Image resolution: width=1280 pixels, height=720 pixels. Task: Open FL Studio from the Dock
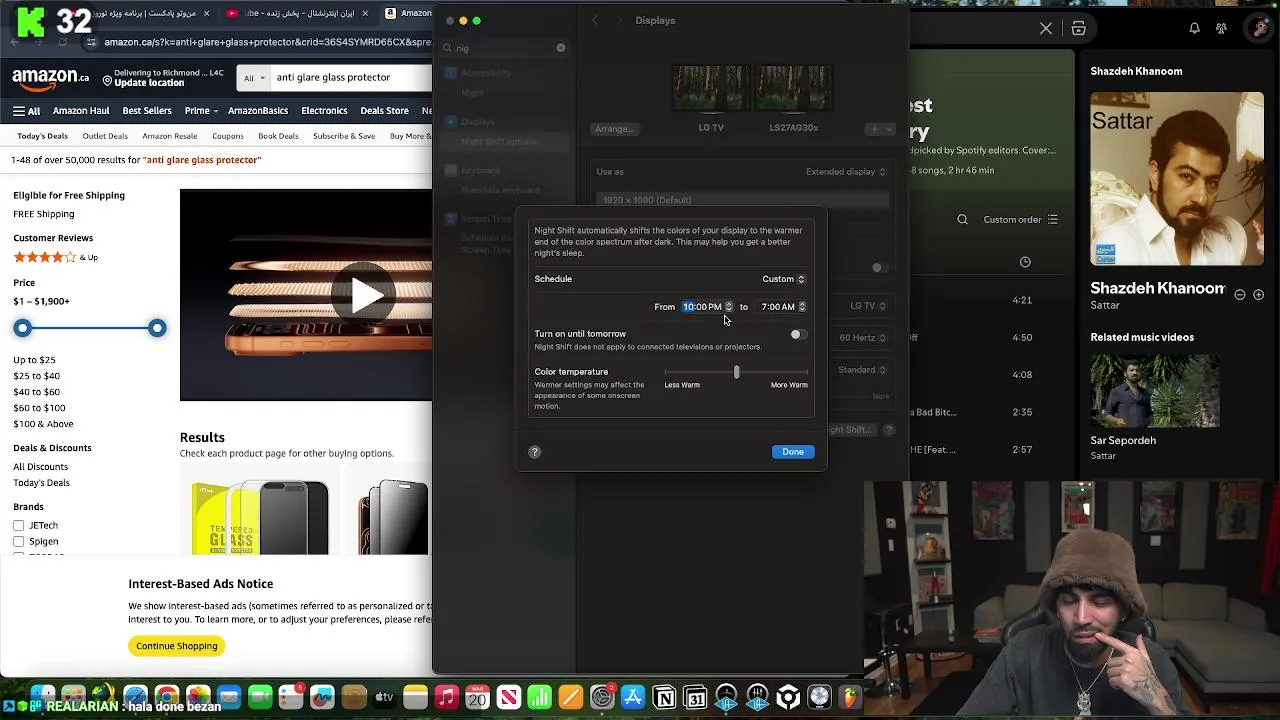coord(851,697)
